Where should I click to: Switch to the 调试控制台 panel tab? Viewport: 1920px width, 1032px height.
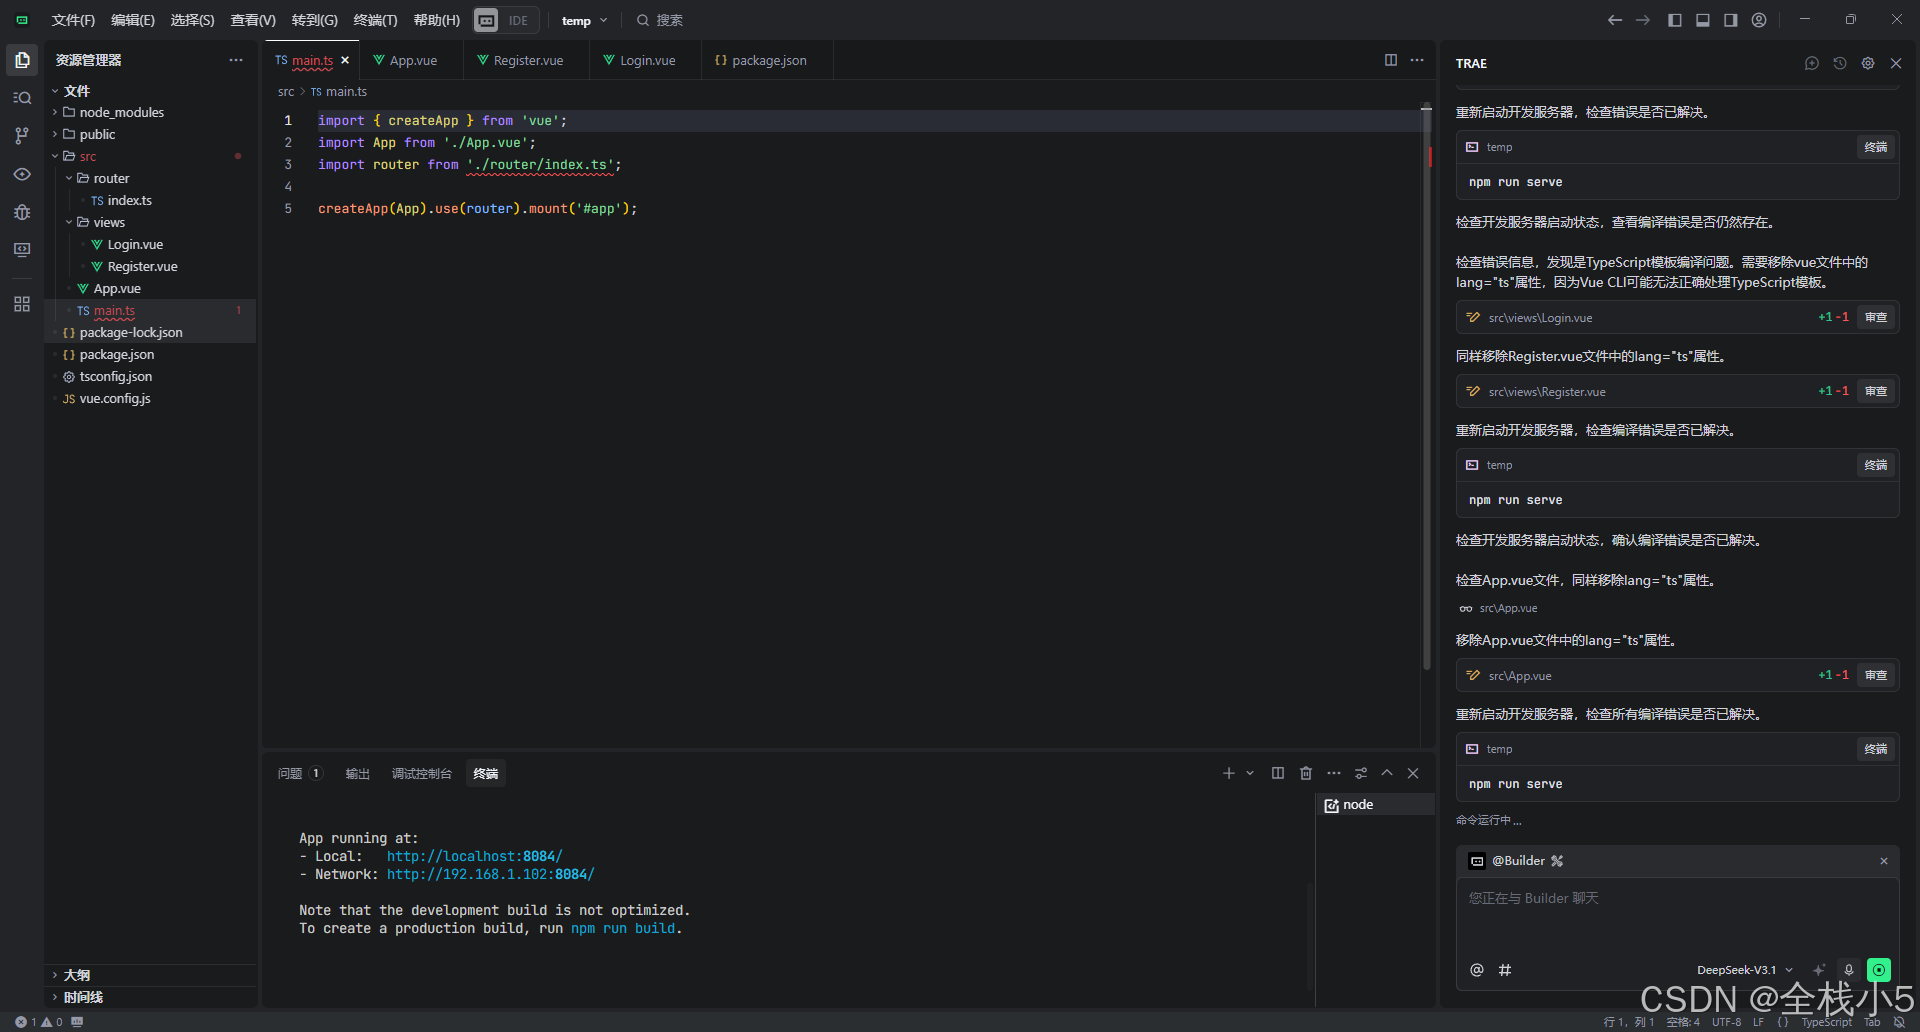coord(421,773)
